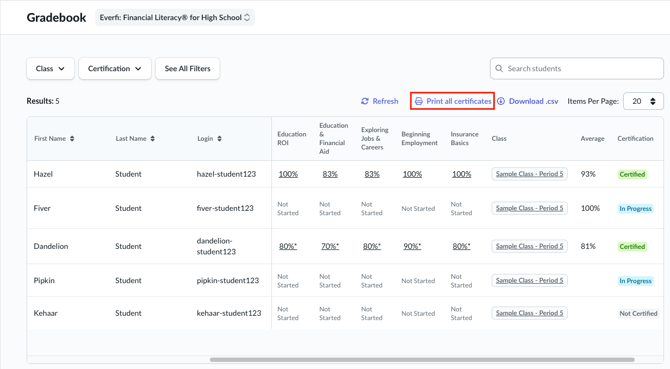Open the course selector Everfi Financial Literacy
Screen dimensions: 670x369
point(175,18)
